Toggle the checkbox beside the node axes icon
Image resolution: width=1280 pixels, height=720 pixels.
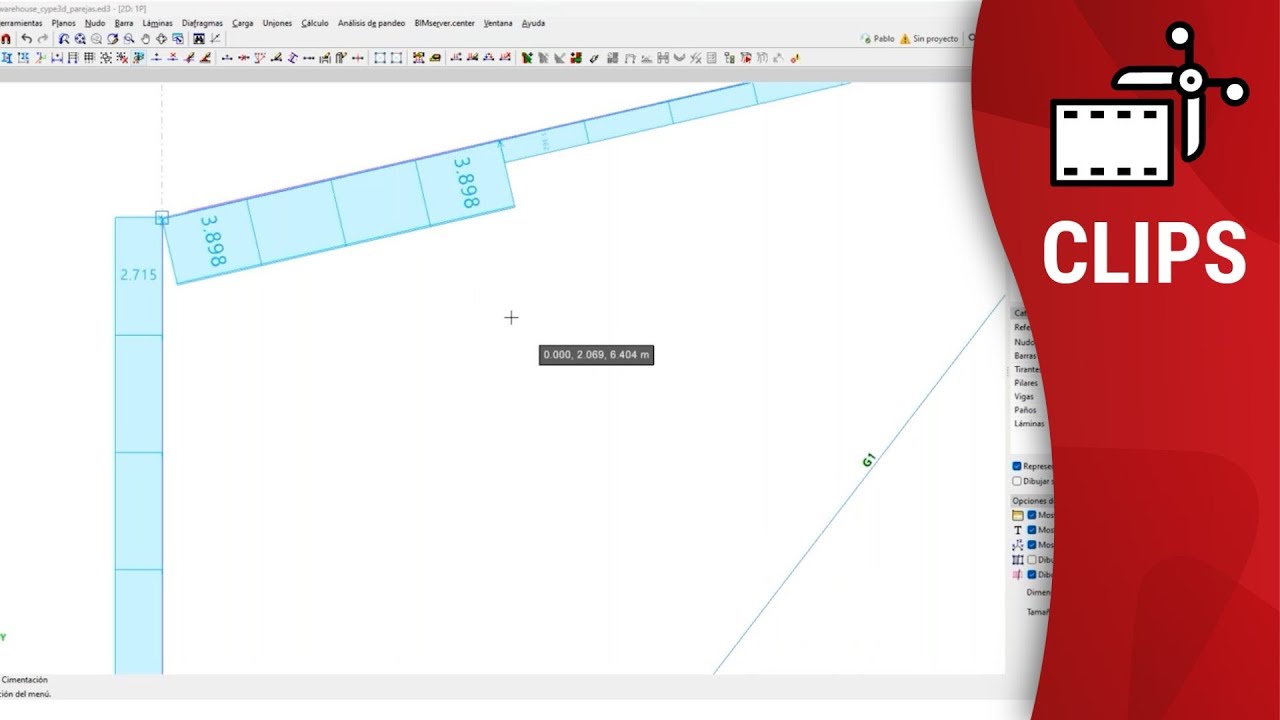1032,545
